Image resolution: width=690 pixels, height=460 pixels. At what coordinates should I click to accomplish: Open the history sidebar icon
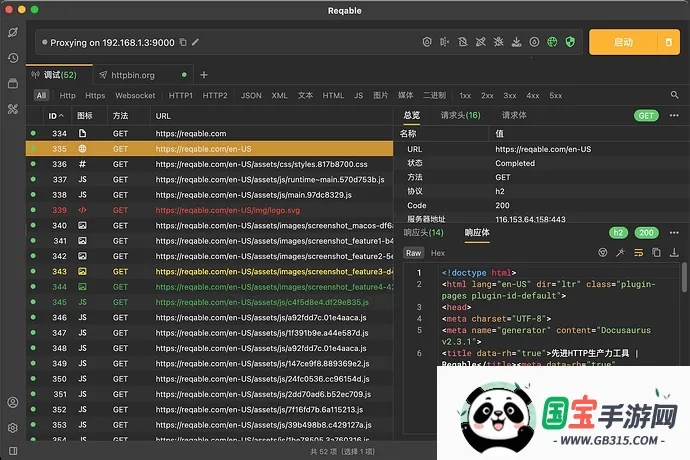pos(13,58)
